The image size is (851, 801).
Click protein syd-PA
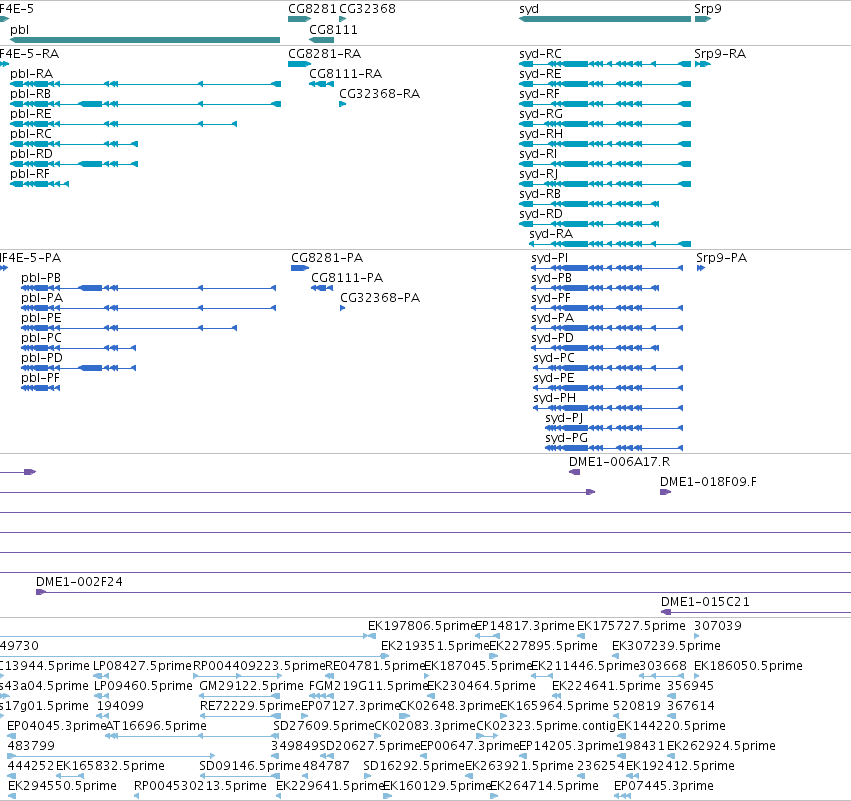[x=607, y=328]
